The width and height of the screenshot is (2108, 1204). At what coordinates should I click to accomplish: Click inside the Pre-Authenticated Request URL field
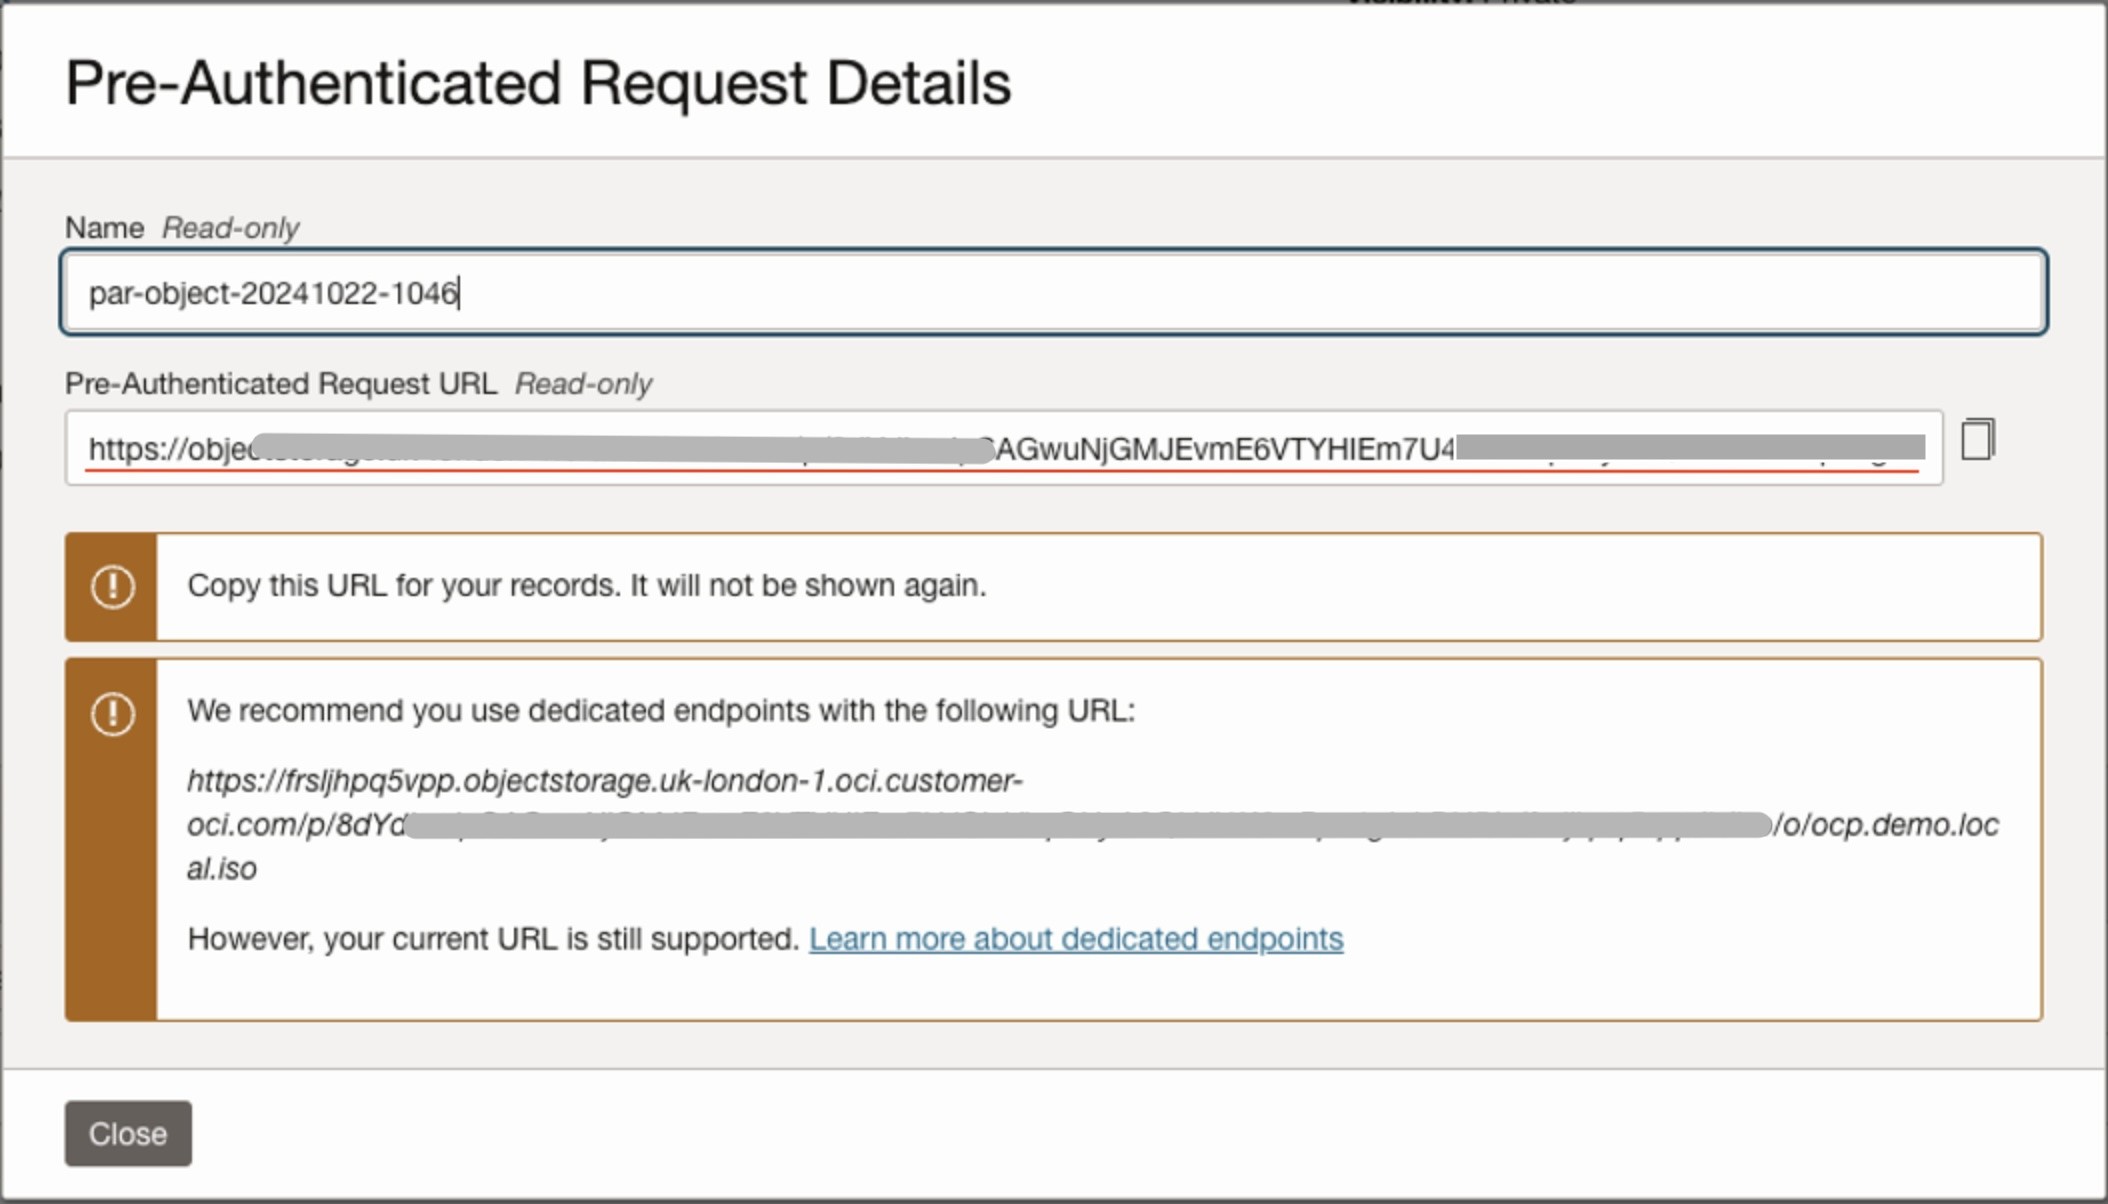click(1003, 449)
